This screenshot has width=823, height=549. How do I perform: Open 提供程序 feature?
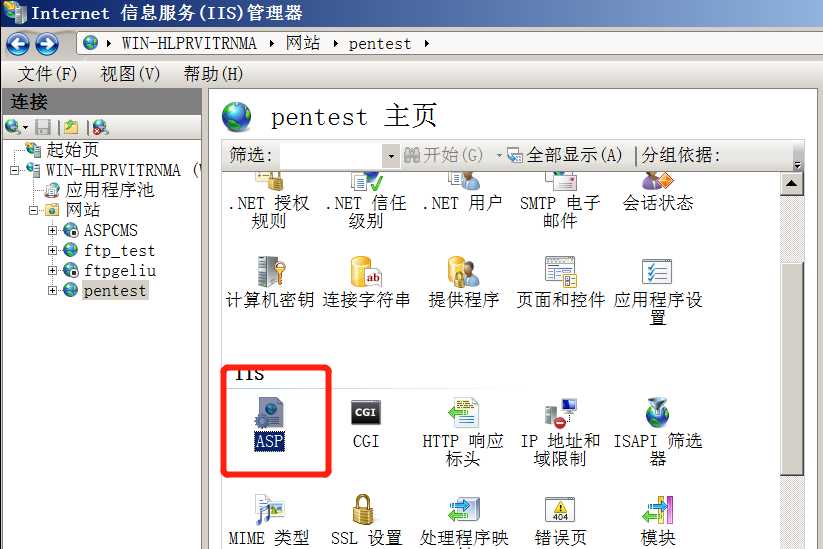[x=463, y=282]
